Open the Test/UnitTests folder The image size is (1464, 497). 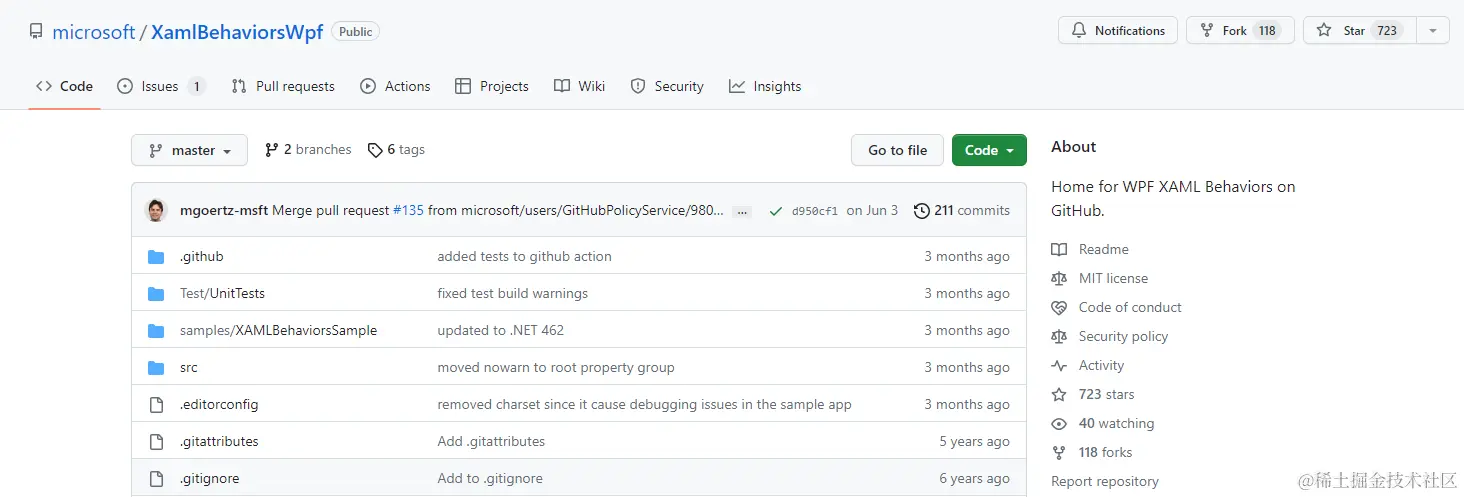click(222, 294)
